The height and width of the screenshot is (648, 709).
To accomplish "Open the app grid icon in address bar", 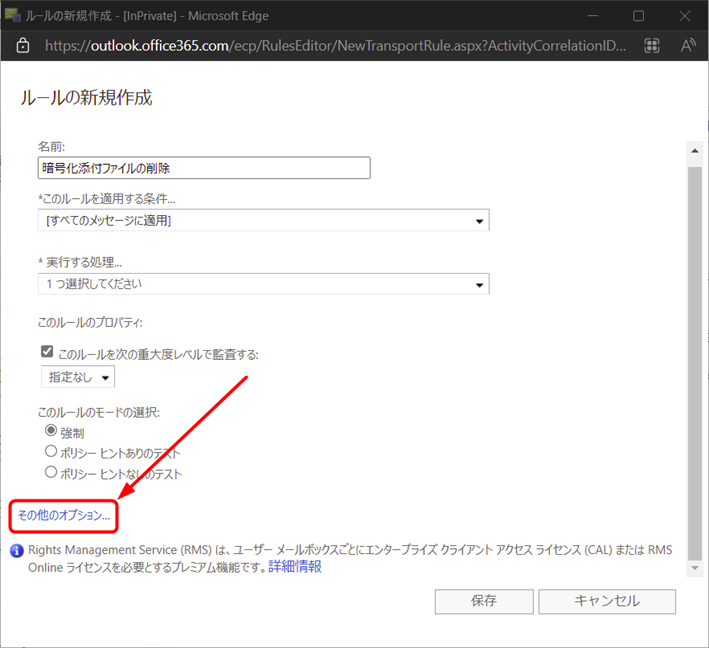I will click(652, 45).
